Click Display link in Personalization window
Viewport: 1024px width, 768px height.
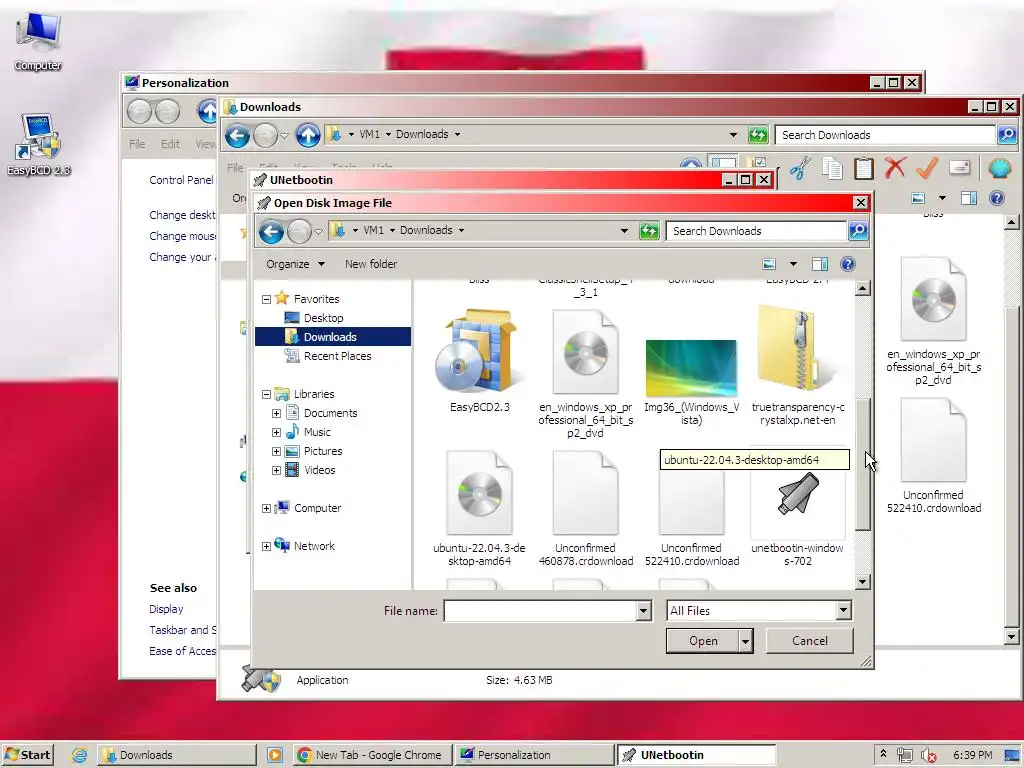[167, 609]
